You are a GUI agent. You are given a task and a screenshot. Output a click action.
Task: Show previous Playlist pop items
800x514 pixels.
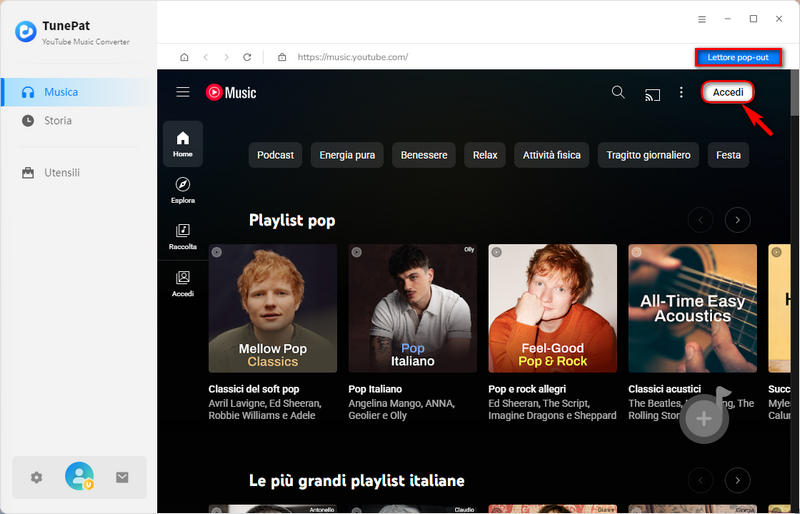[701, 220]
